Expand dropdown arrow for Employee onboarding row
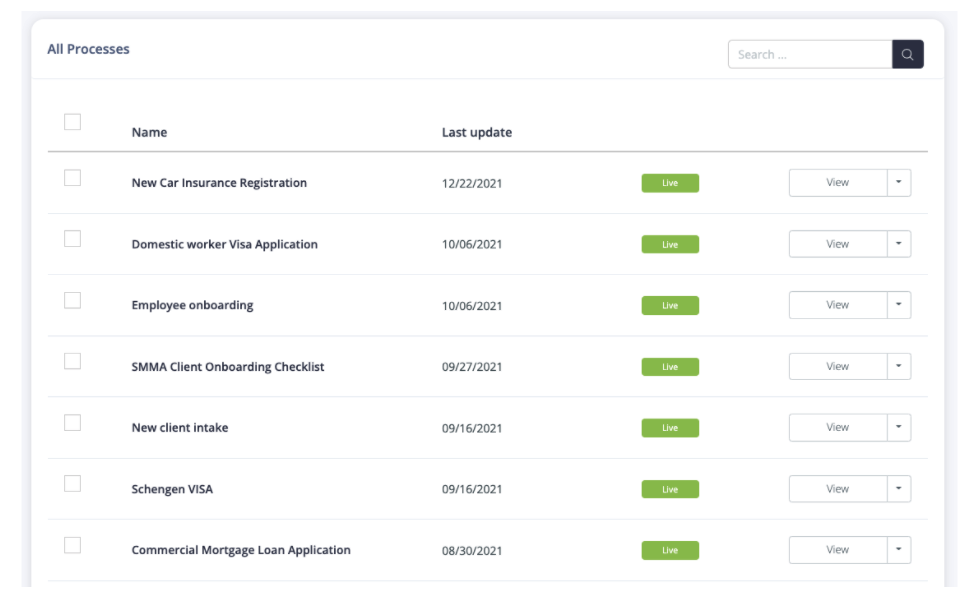Screen dimensions: 966x603 tap(899, 305)
